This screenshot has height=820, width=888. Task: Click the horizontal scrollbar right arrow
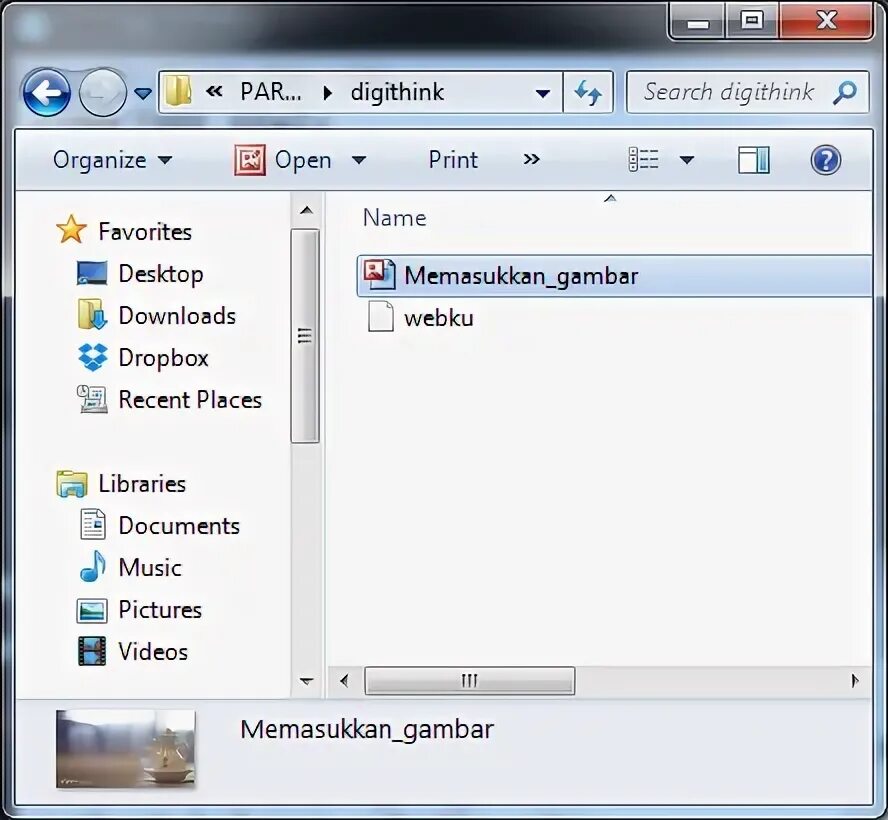855,680
